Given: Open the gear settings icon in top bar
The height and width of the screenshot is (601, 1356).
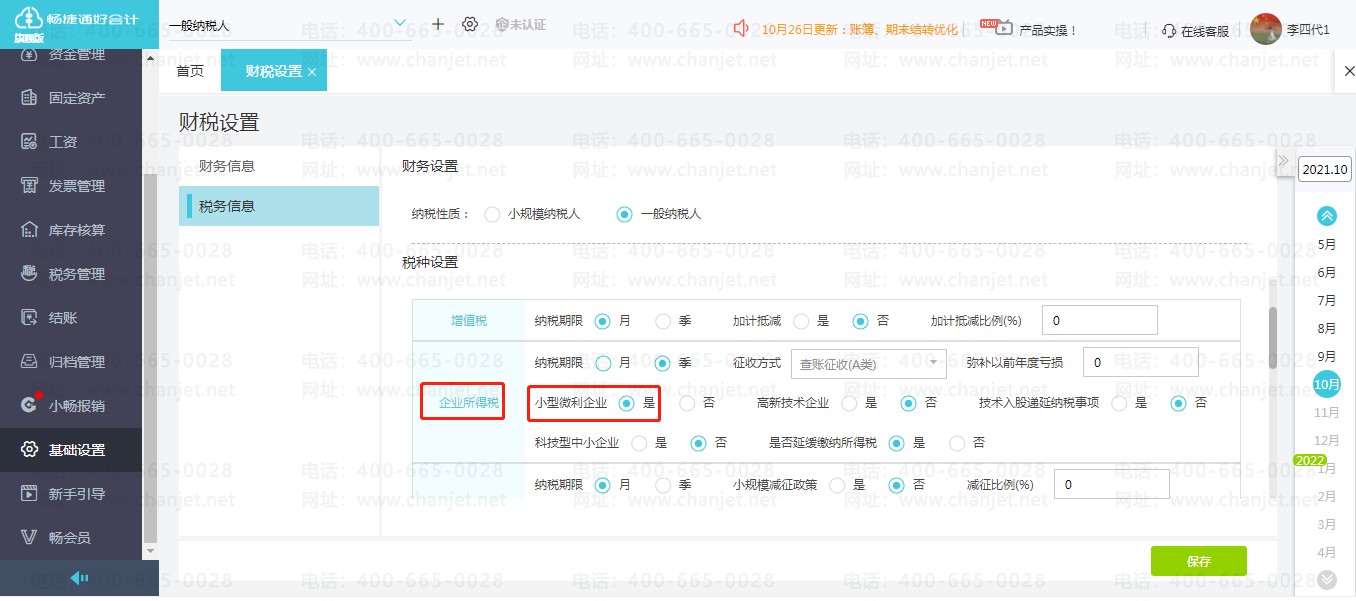Looking at the screenshot, I should pyautogui.click(x=470, y=24).
